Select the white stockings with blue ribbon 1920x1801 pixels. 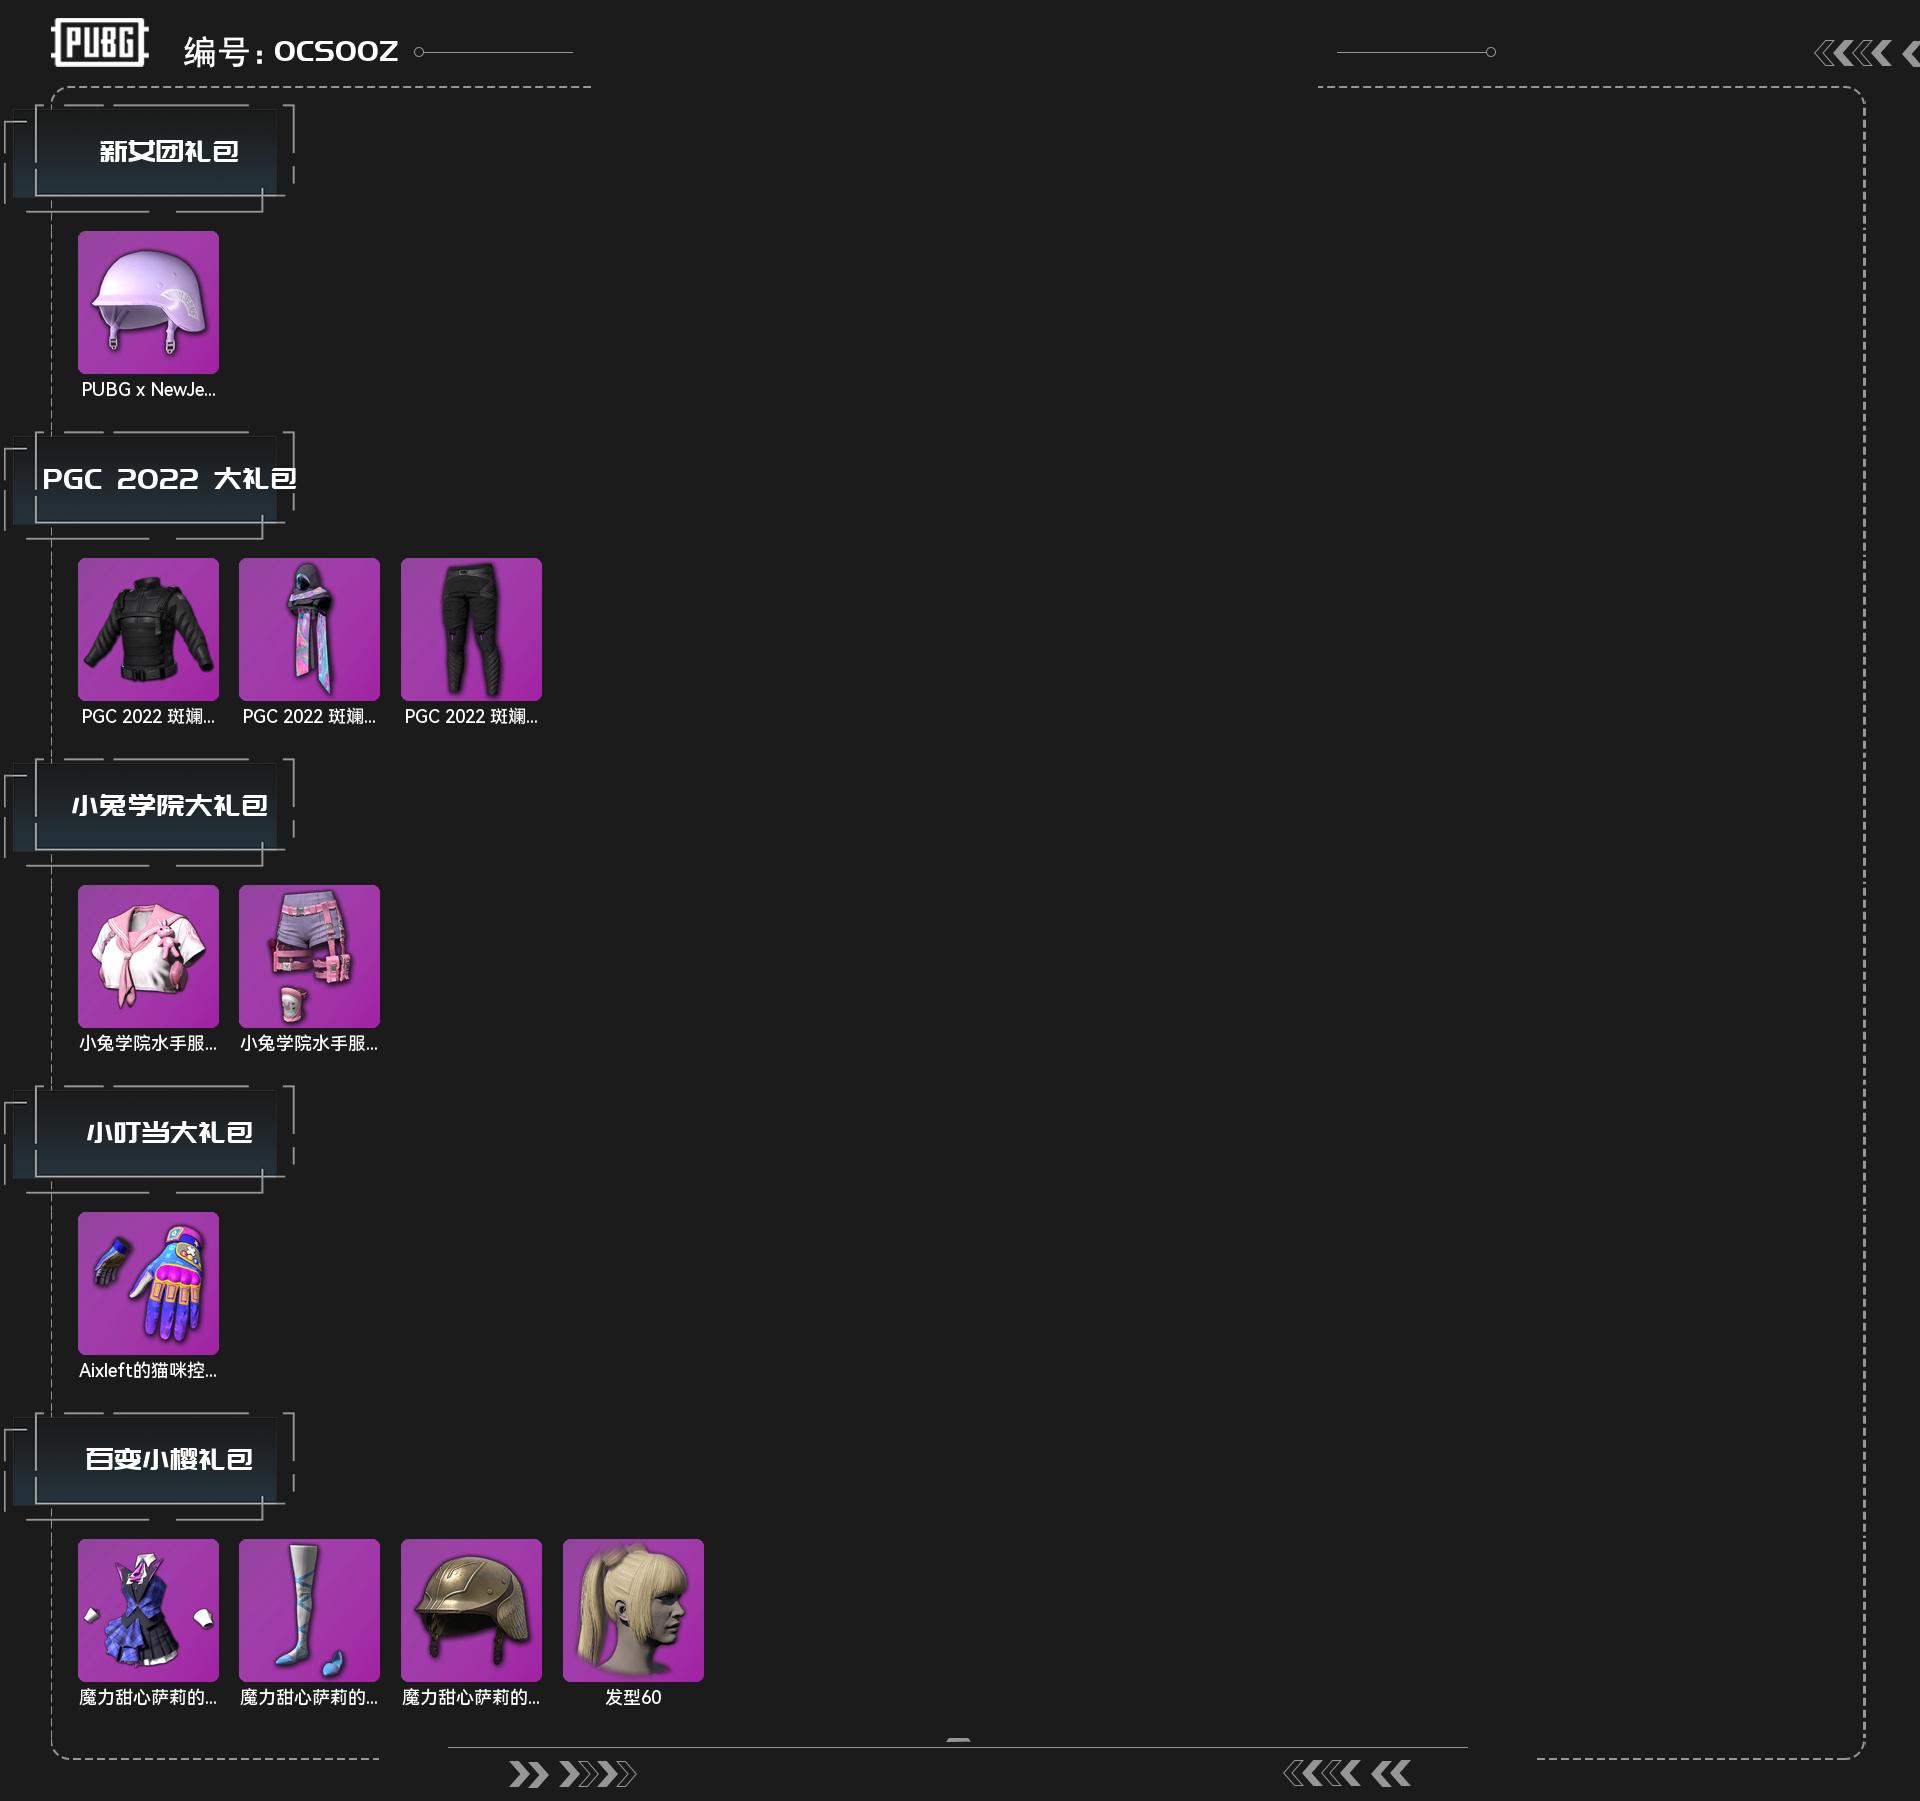(x=309, y=1610)
